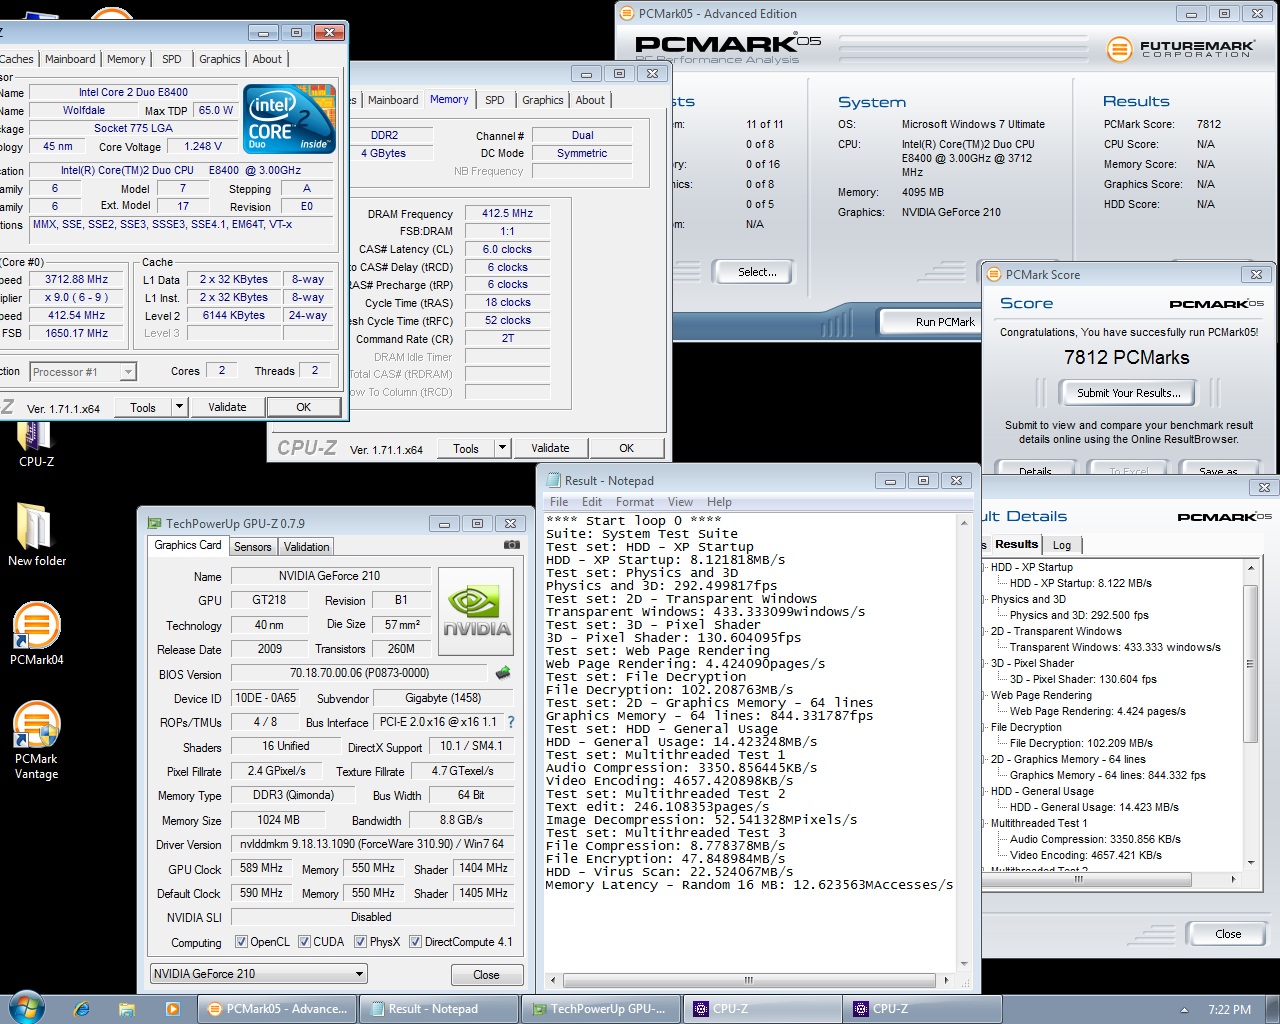This screenshot has width=1280, height=1024.
Task: Click the Run PCMark button
Action: pos(931,322)
